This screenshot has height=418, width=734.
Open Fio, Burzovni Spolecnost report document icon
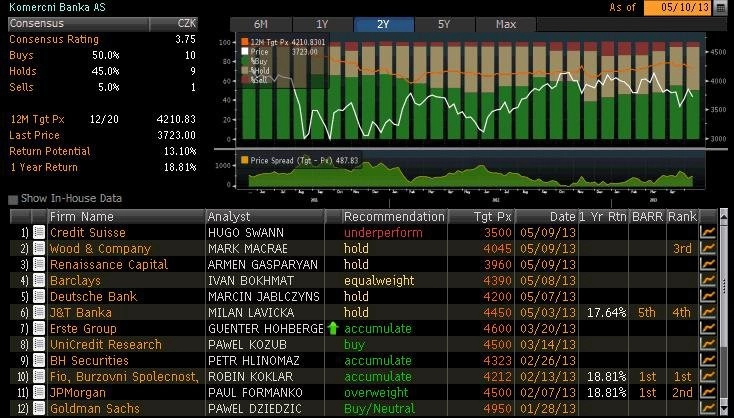pyautogui.click(x=39, y=376)
